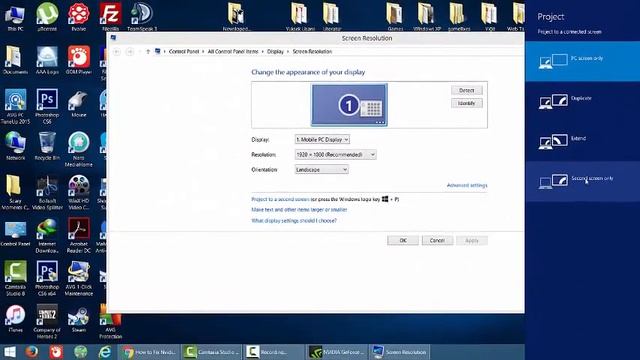
Task: Open This PC desktop icon
Action: (x=15, y=16)
